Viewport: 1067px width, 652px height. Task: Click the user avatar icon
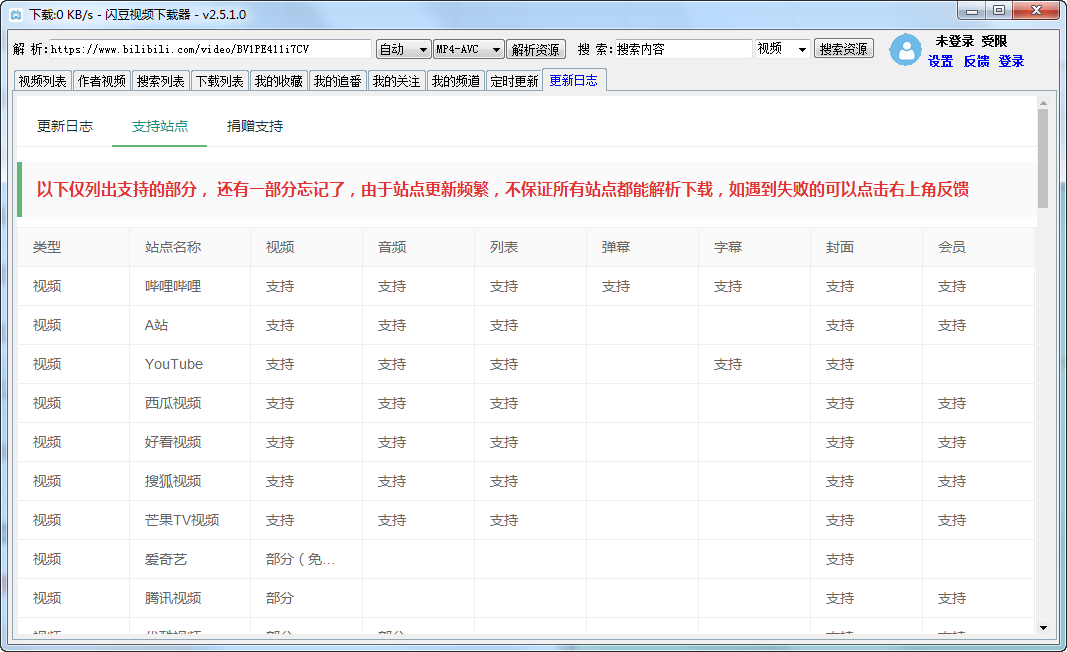(x=906, y=50)
